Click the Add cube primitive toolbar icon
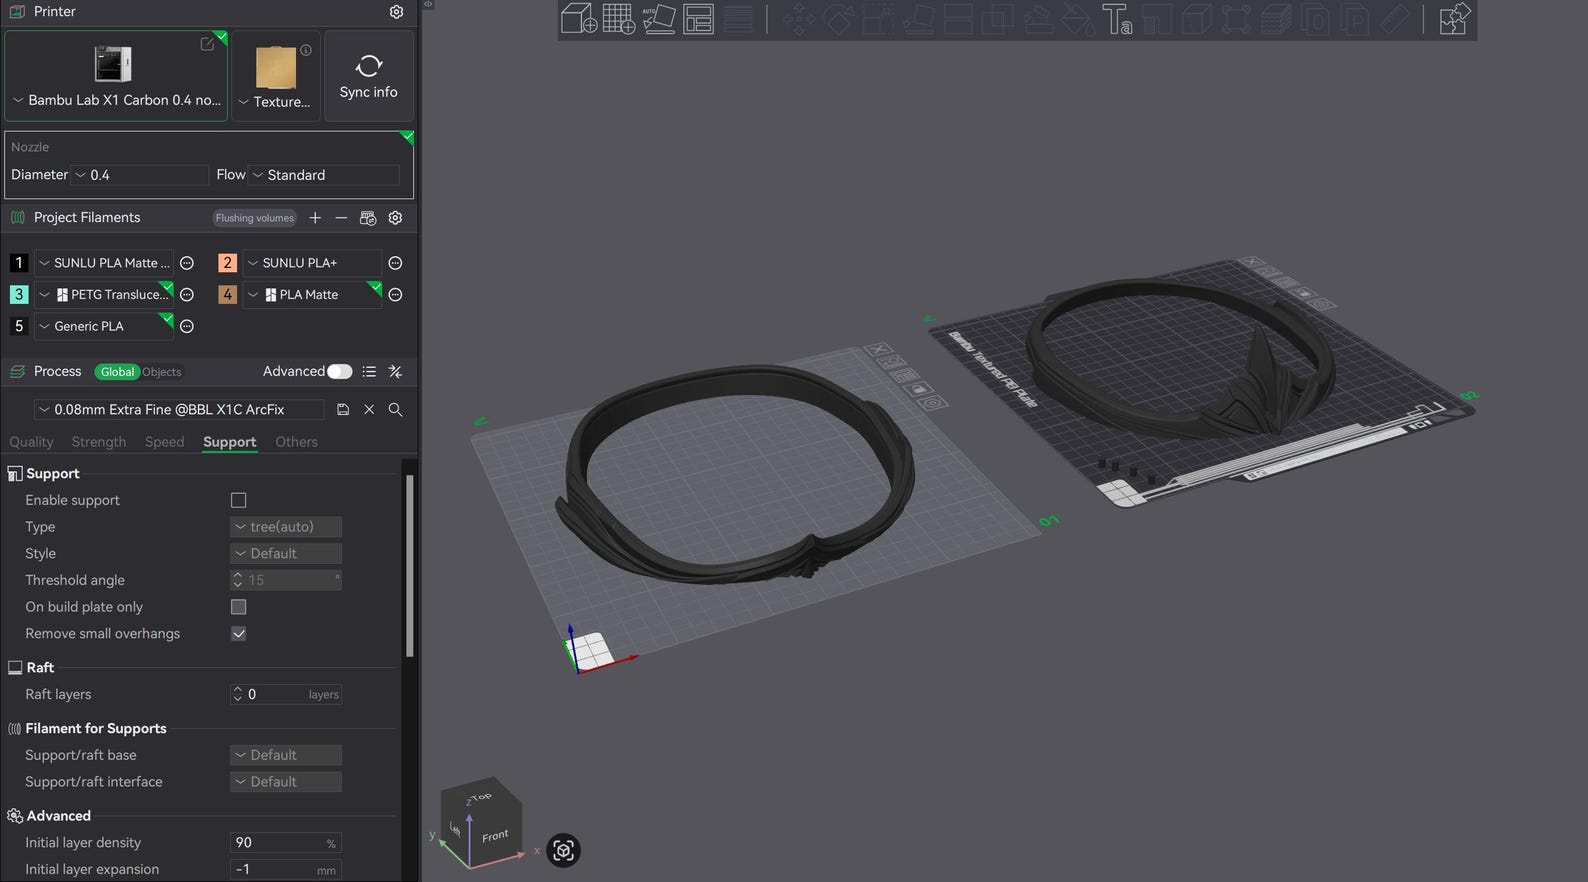 pos(579,18)
